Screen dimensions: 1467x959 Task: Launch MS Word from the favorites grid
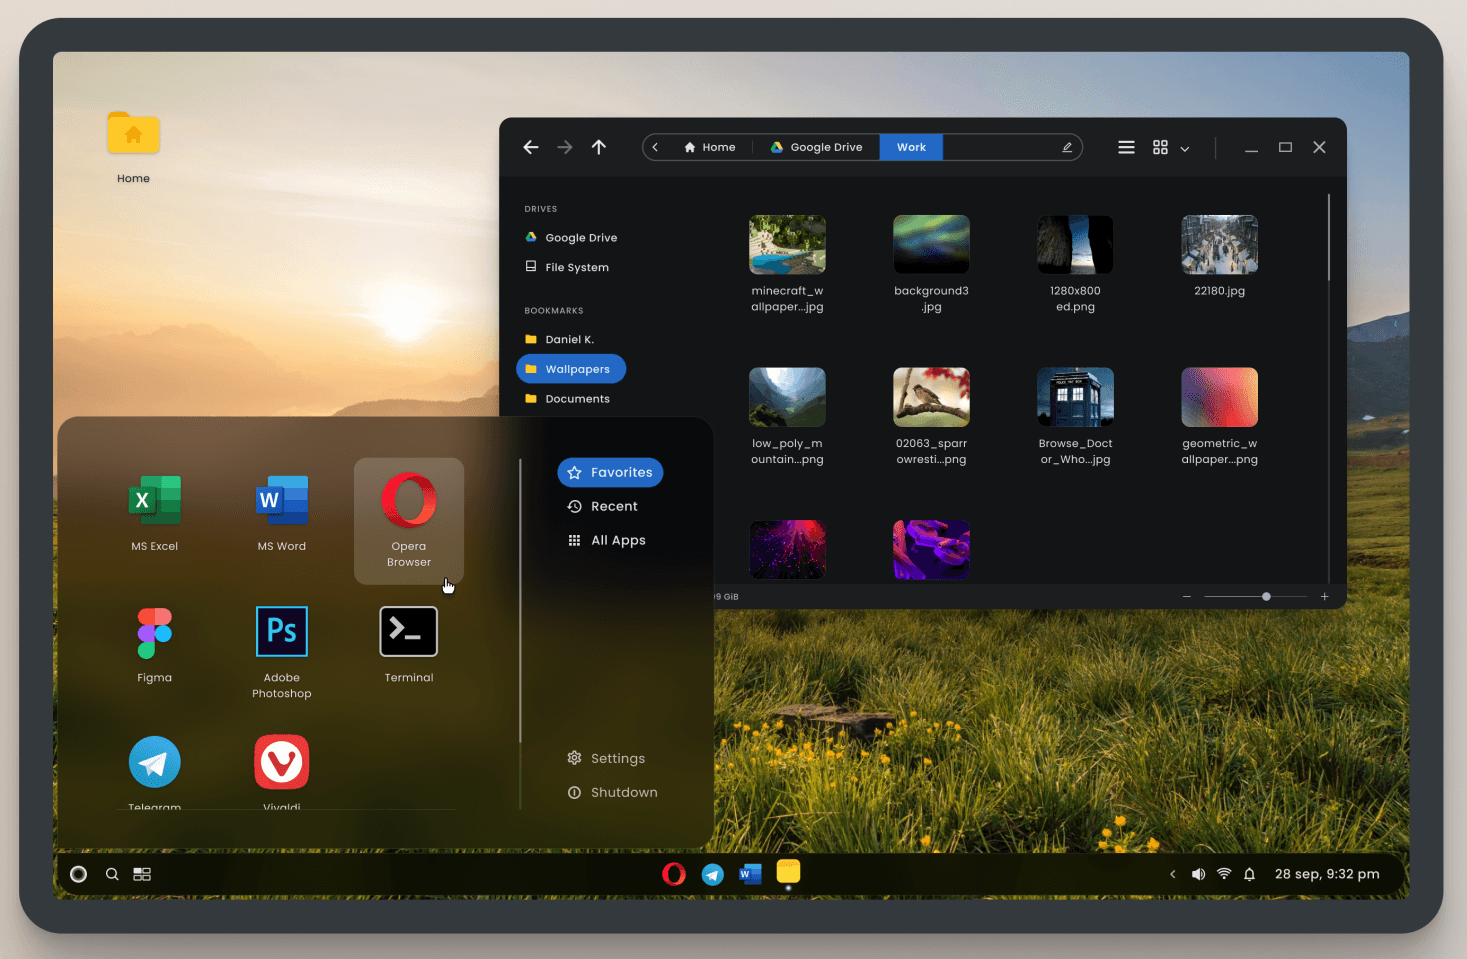[x=282, y=514]
